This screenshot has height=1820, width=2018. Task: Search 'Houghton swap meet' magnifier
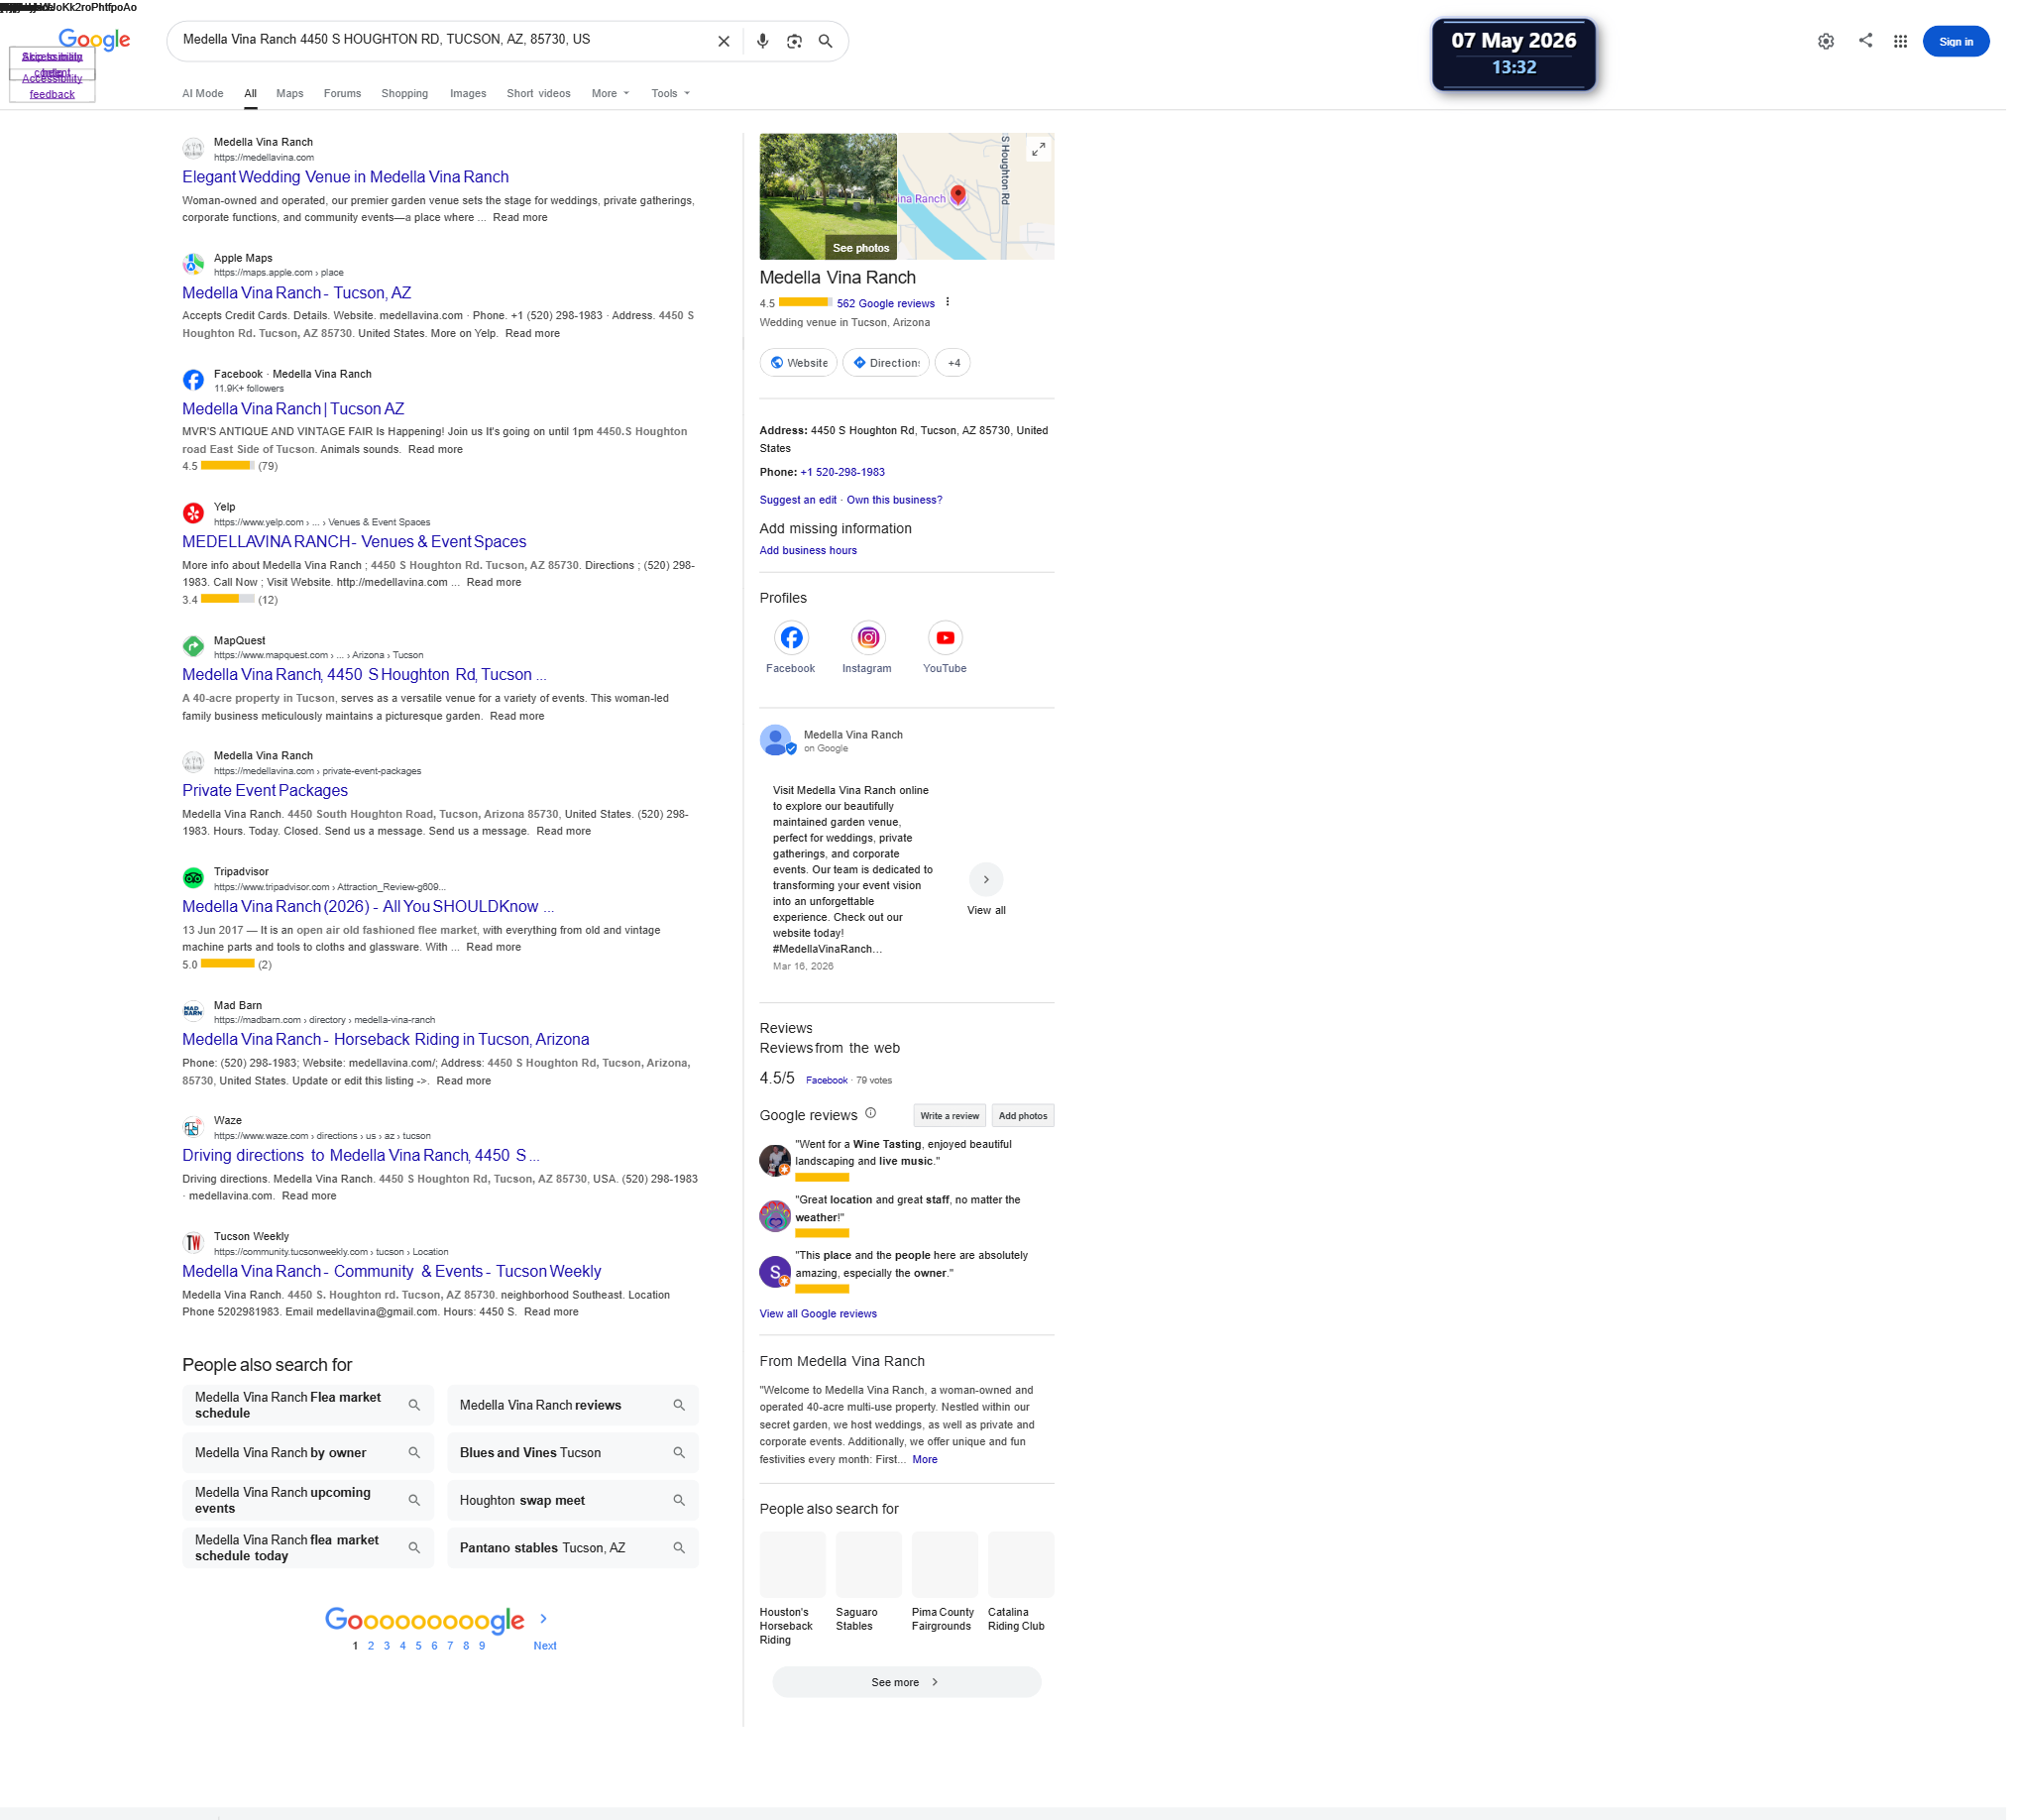(x=678, y=1500)
